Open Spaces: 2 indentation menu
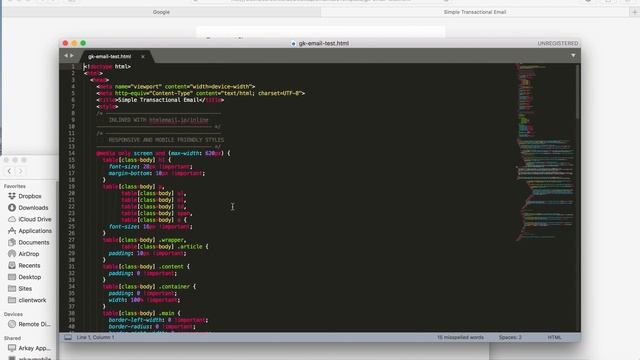Screen dimensions: 640x360 pyautogui.click(x=510, y=338)
